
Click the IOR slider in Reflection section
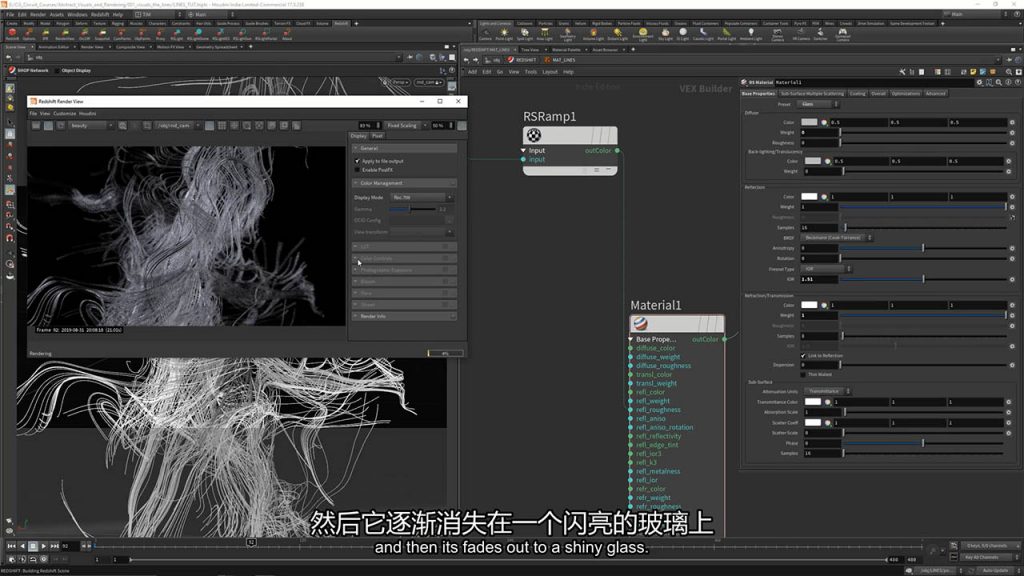pyautogui.click(x=923, y=280)
